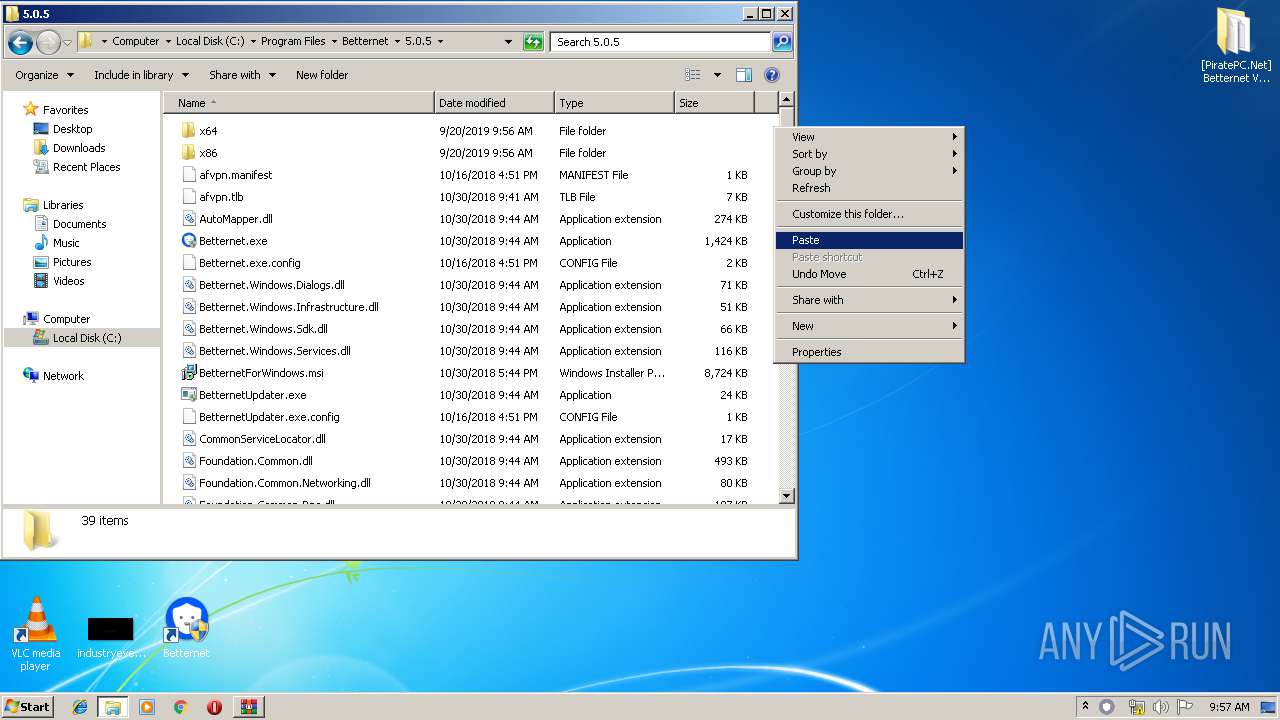Open the Organize dropdown menu
Image resolution: width=1280 pixels, height=720 pixels.
[x=44, y=75]
